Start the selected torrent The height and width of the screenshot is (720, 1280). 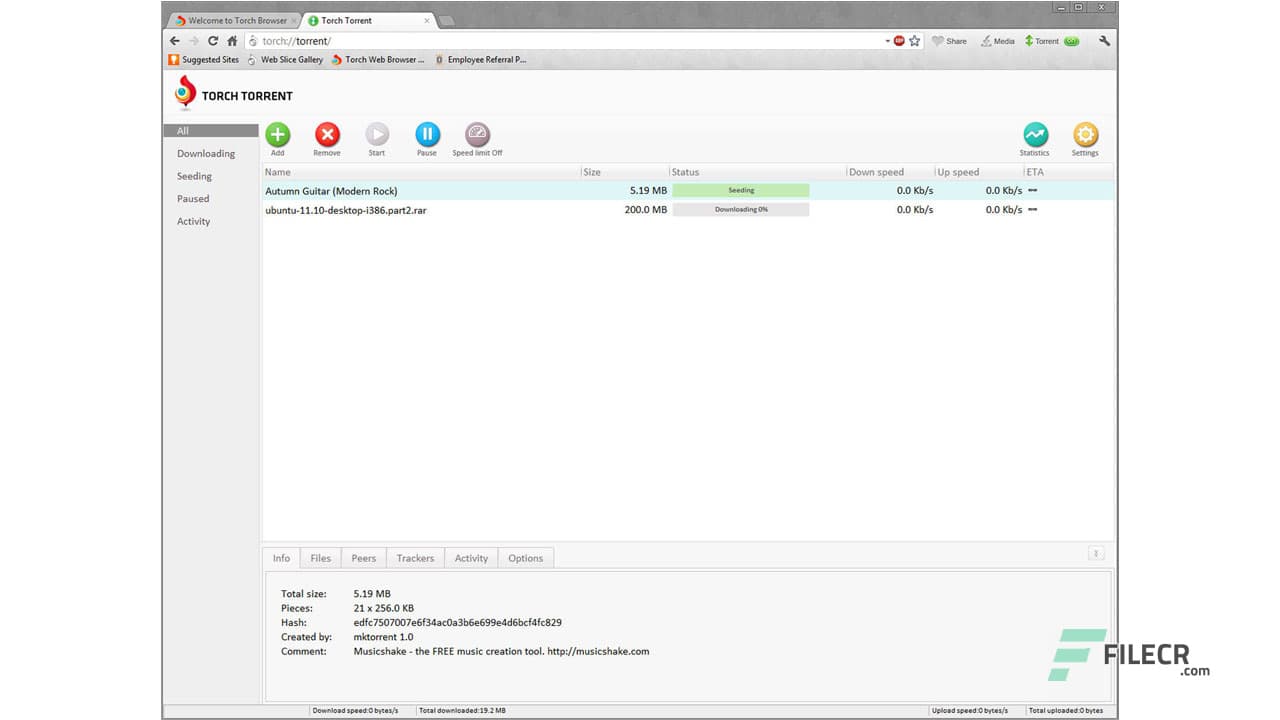377,138
